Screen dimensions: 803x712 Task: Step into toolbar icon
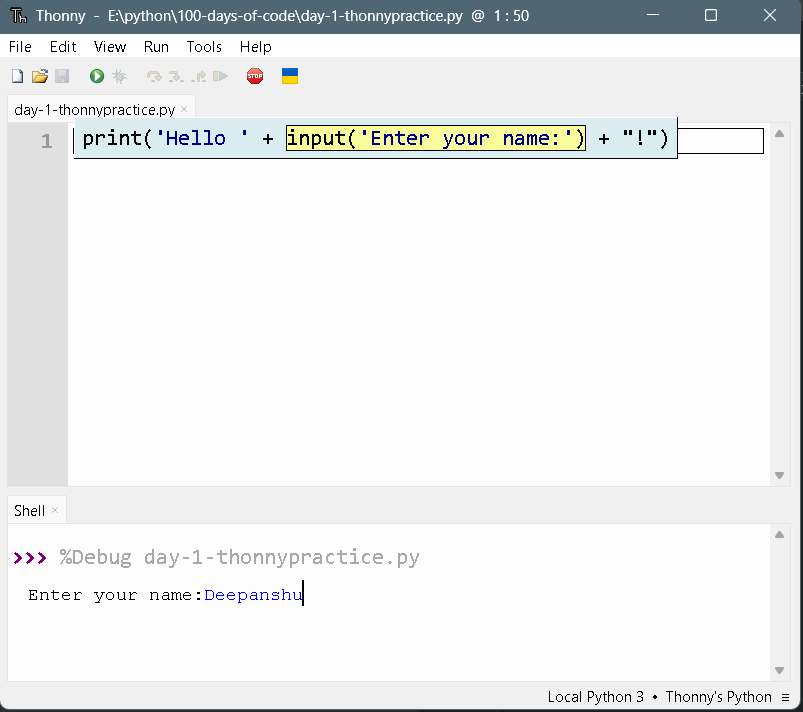point(176,76)
